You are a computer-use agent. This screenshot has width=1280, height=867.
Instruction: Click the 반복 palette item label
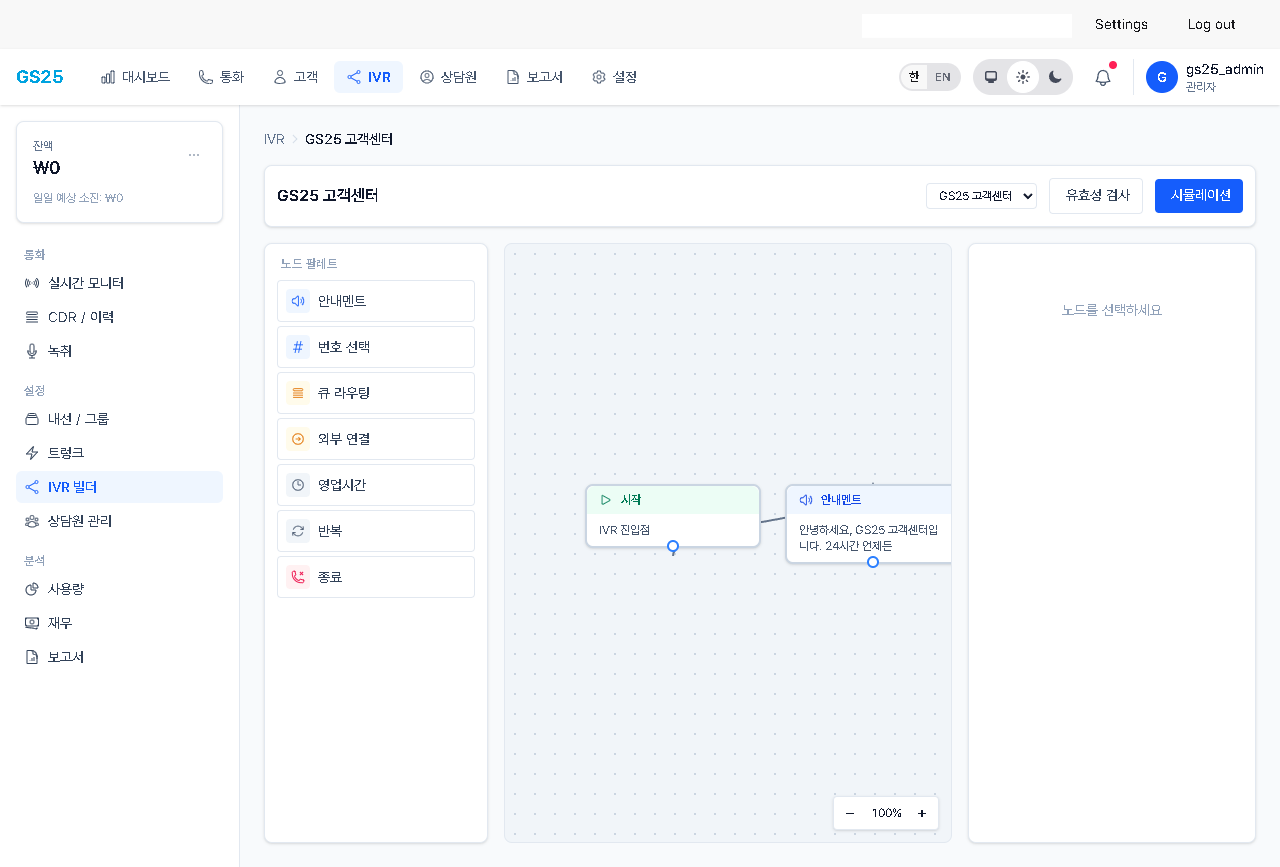[x=330, y=531]
